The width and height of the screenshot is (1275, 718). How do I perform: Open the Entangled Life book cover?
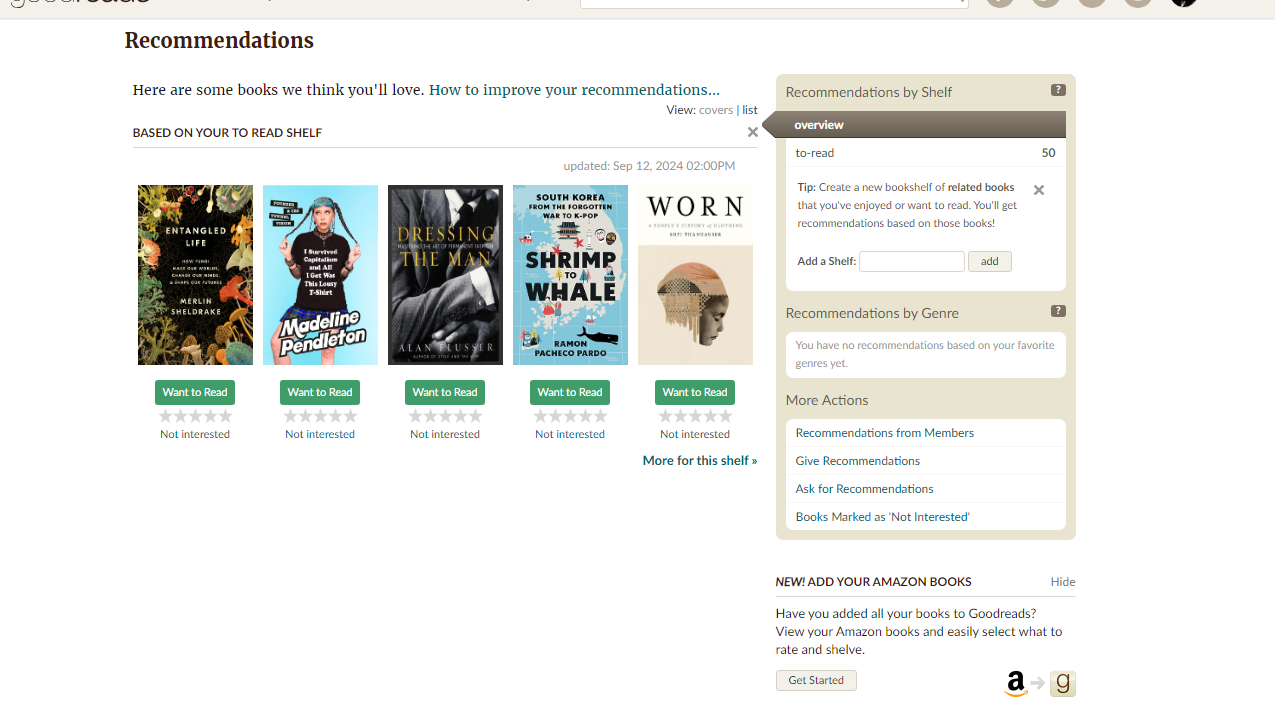point(195,275)
